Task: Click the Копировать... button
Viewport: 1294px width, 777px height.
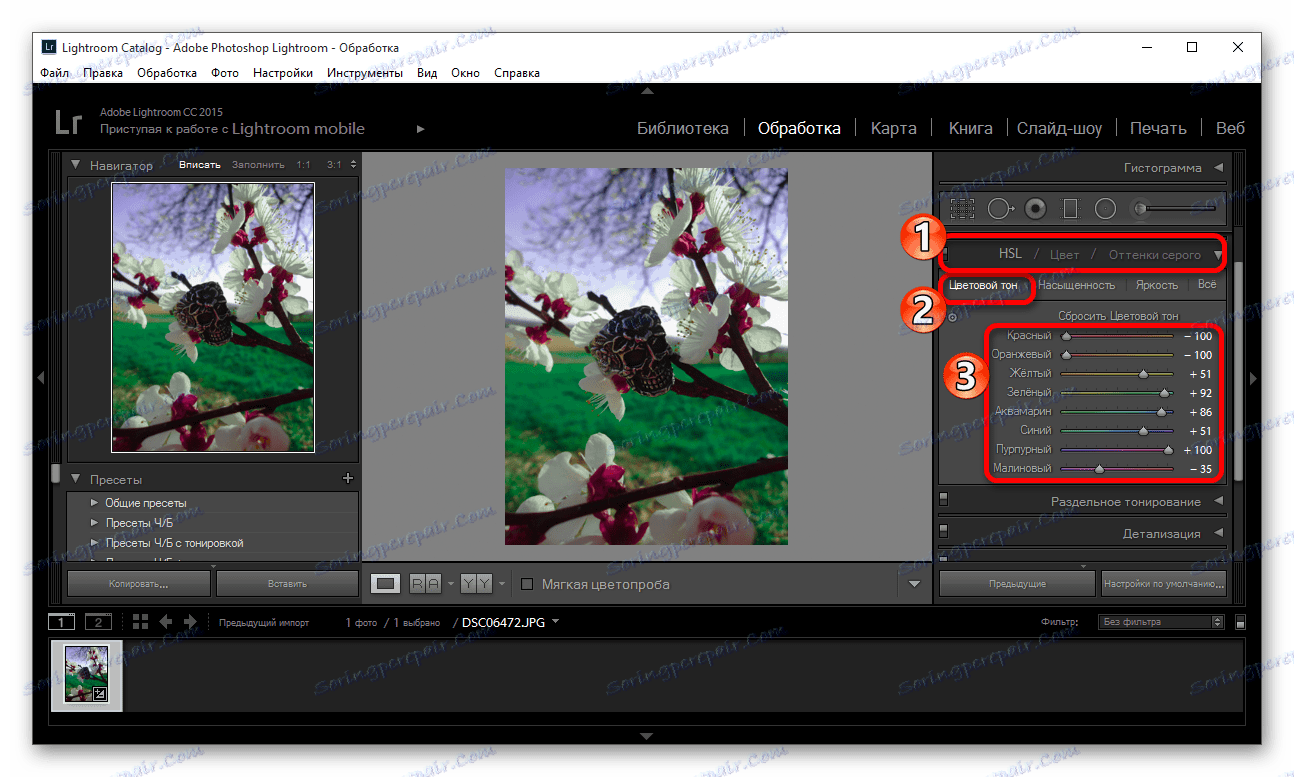Action: point(138,583)
